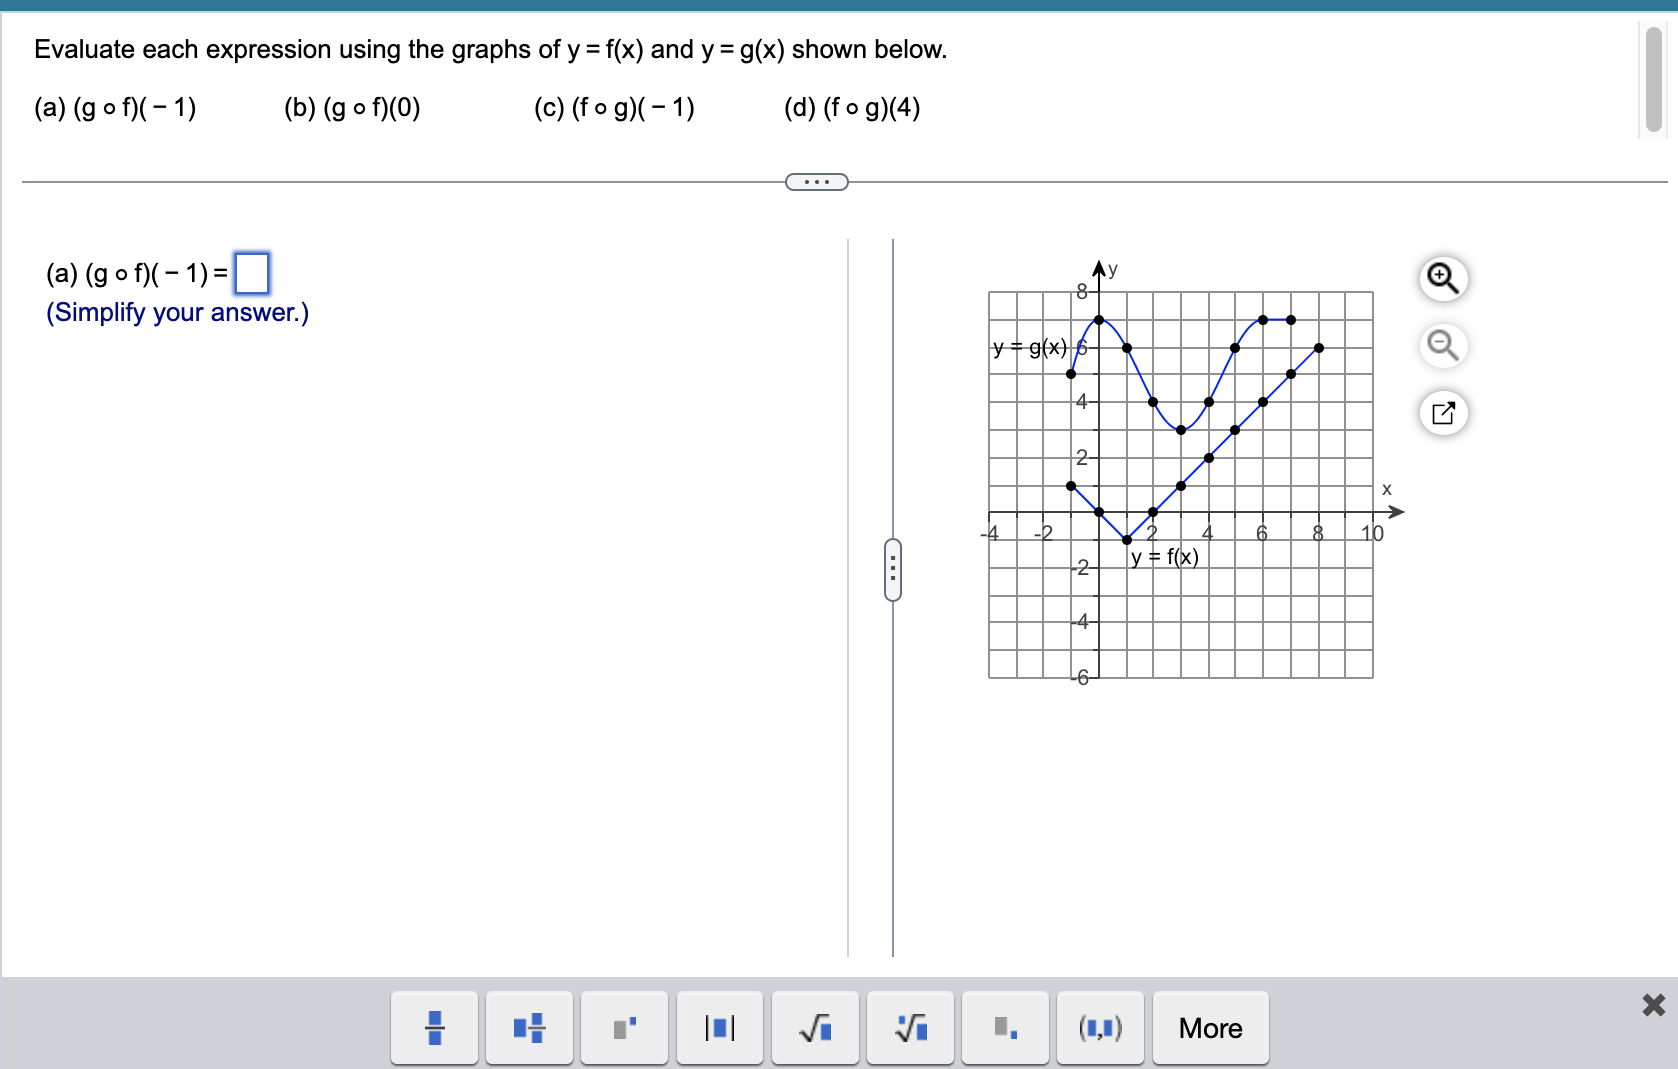Image resolution: width=1678 pixels, height=1069 pixels.
Task: Insert an exponent using the superscript icon
Action: tap(624, 1027)
